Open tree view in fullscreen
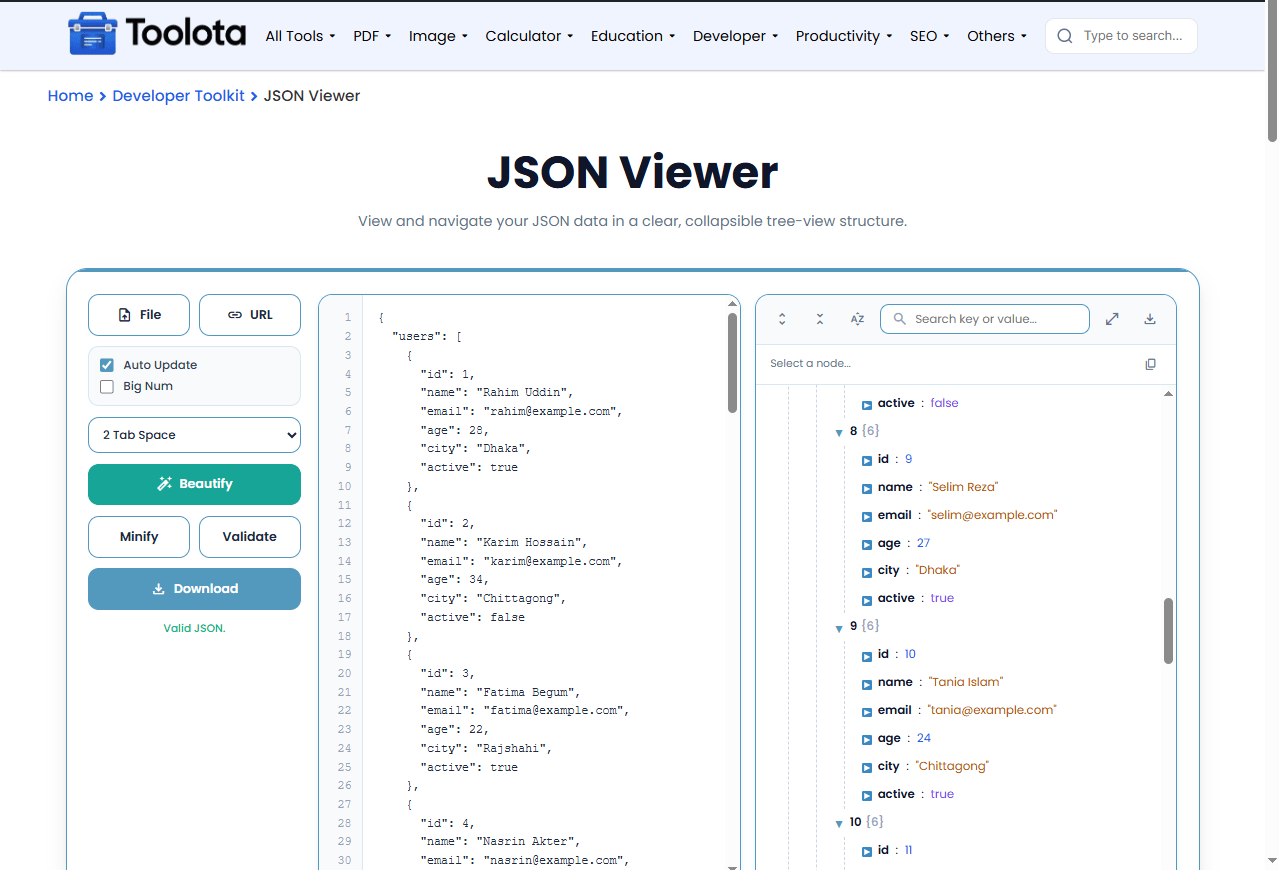 [x=1112, y=319]
